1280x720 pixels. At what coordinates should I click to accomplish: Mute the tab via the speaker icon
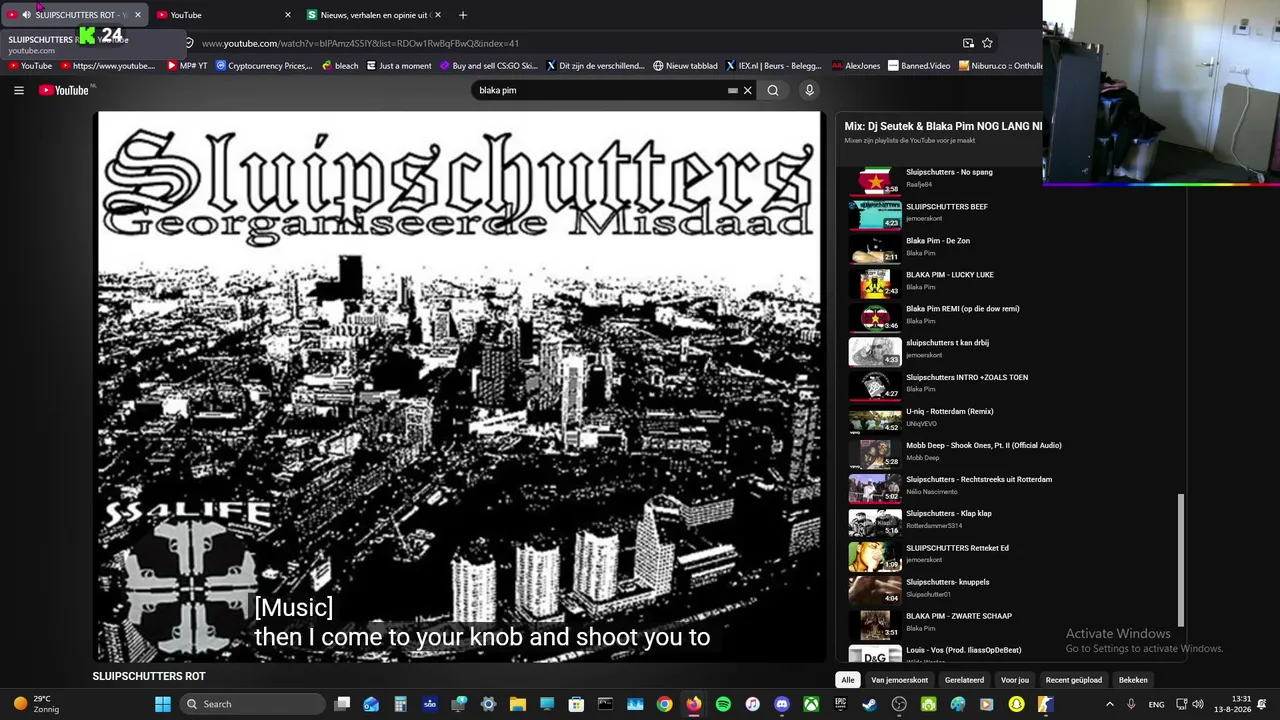(x=26, y=15)
